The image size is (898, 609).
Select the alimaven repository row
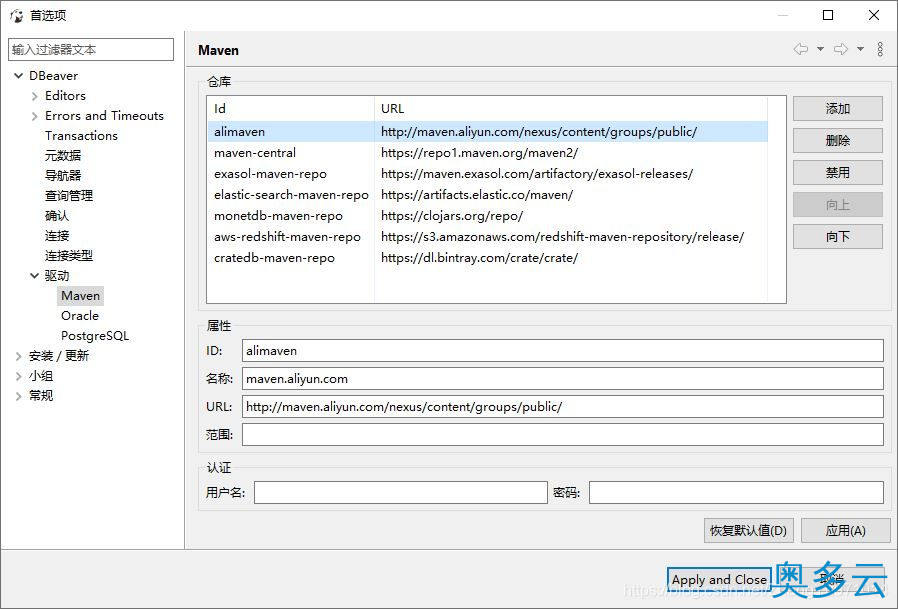[487, 132]
